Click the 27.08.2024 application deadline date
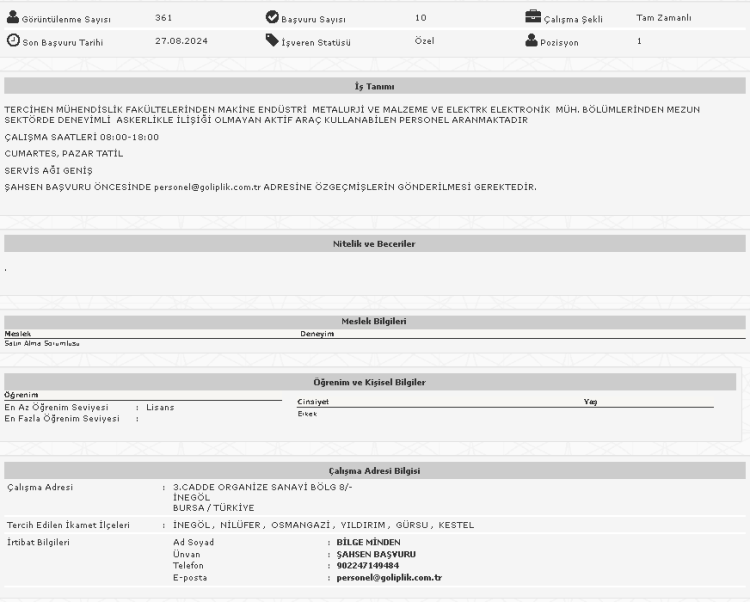750x602 pixels. [180, 42]
